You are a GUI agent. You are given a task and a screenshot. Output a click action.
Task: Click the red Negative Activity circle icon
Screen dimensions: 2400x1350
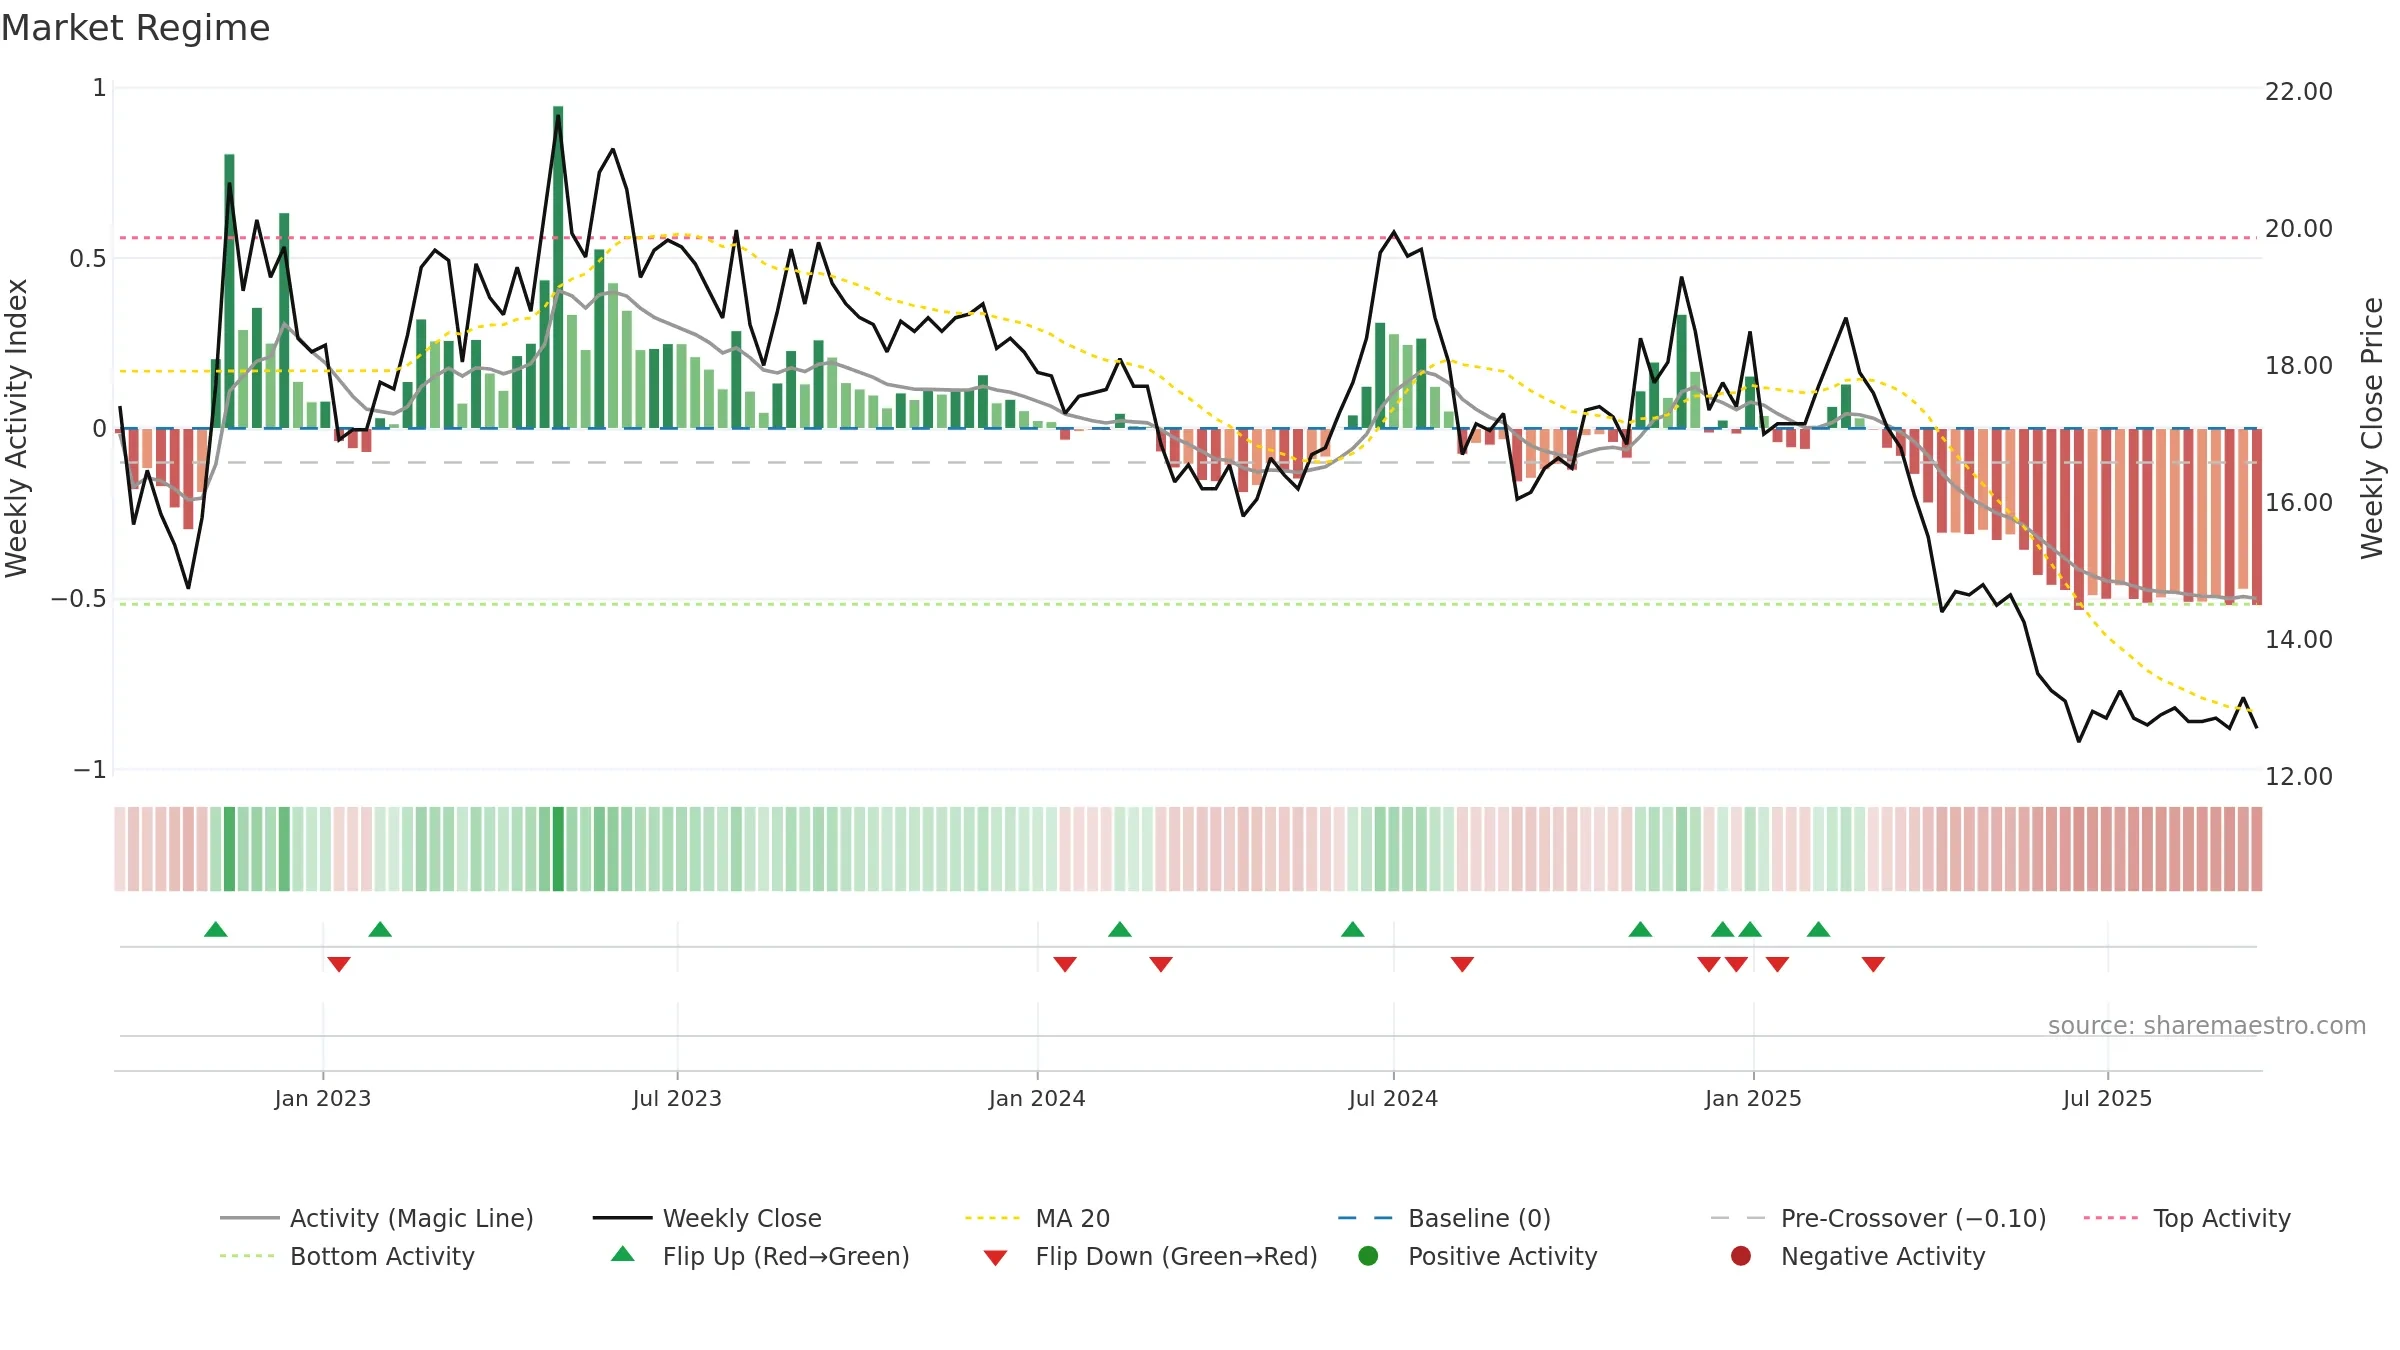[1741, 1256]
